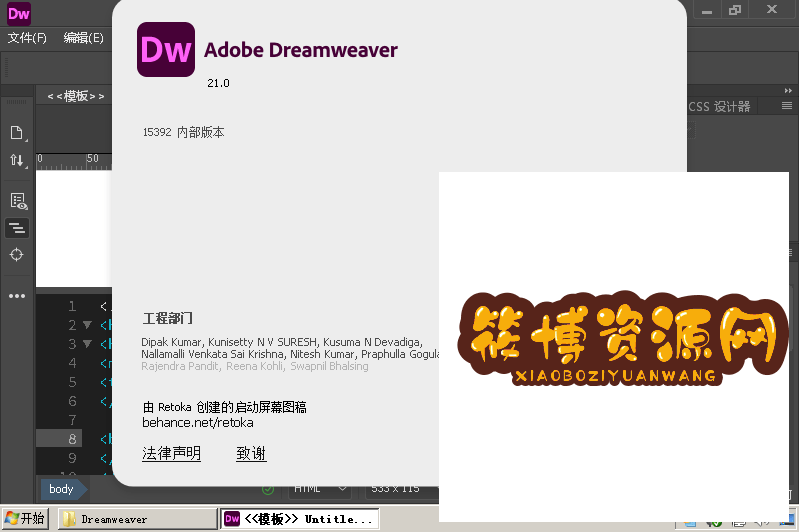Click the Windows 开始 Start button
The width and height of the screenshot is (799, 532).
[x=25, y=519]
